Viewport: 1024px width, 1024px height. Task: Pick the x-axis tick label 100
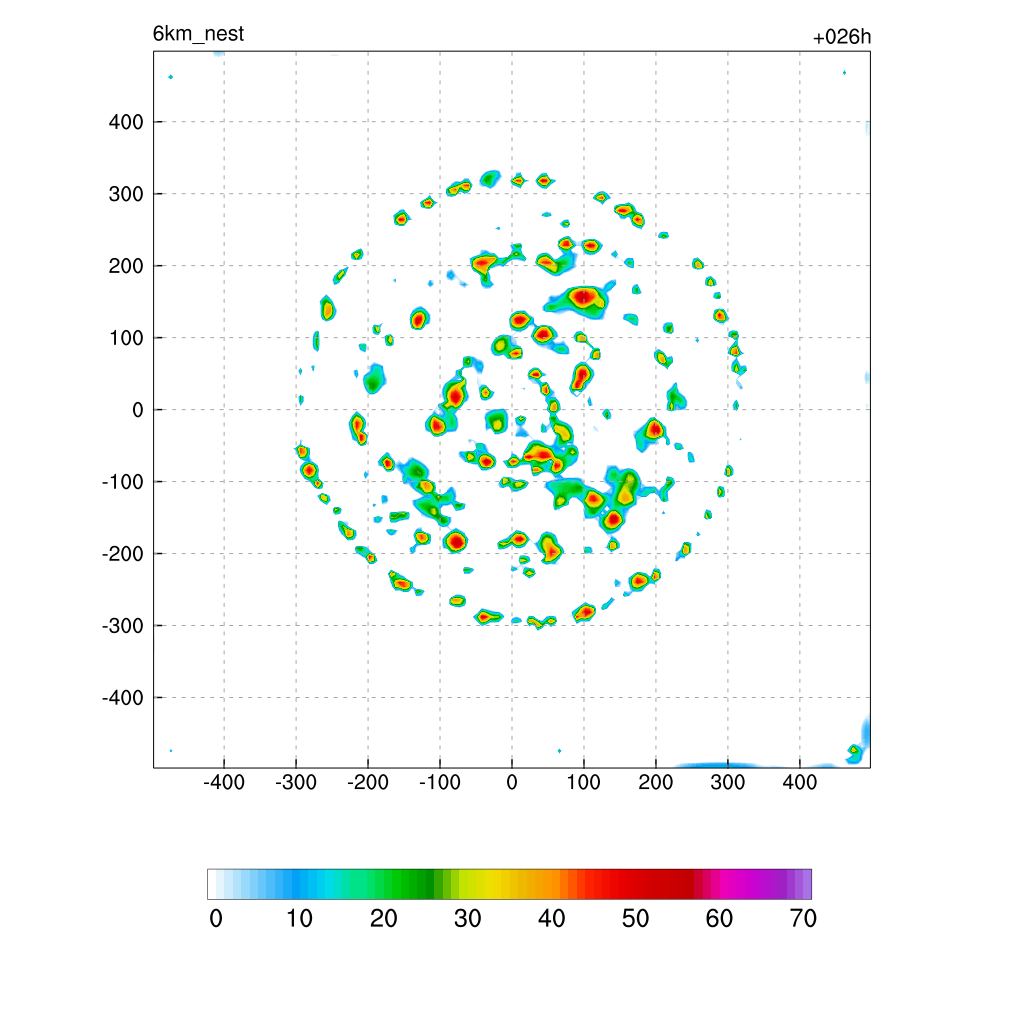coord(583,782)
